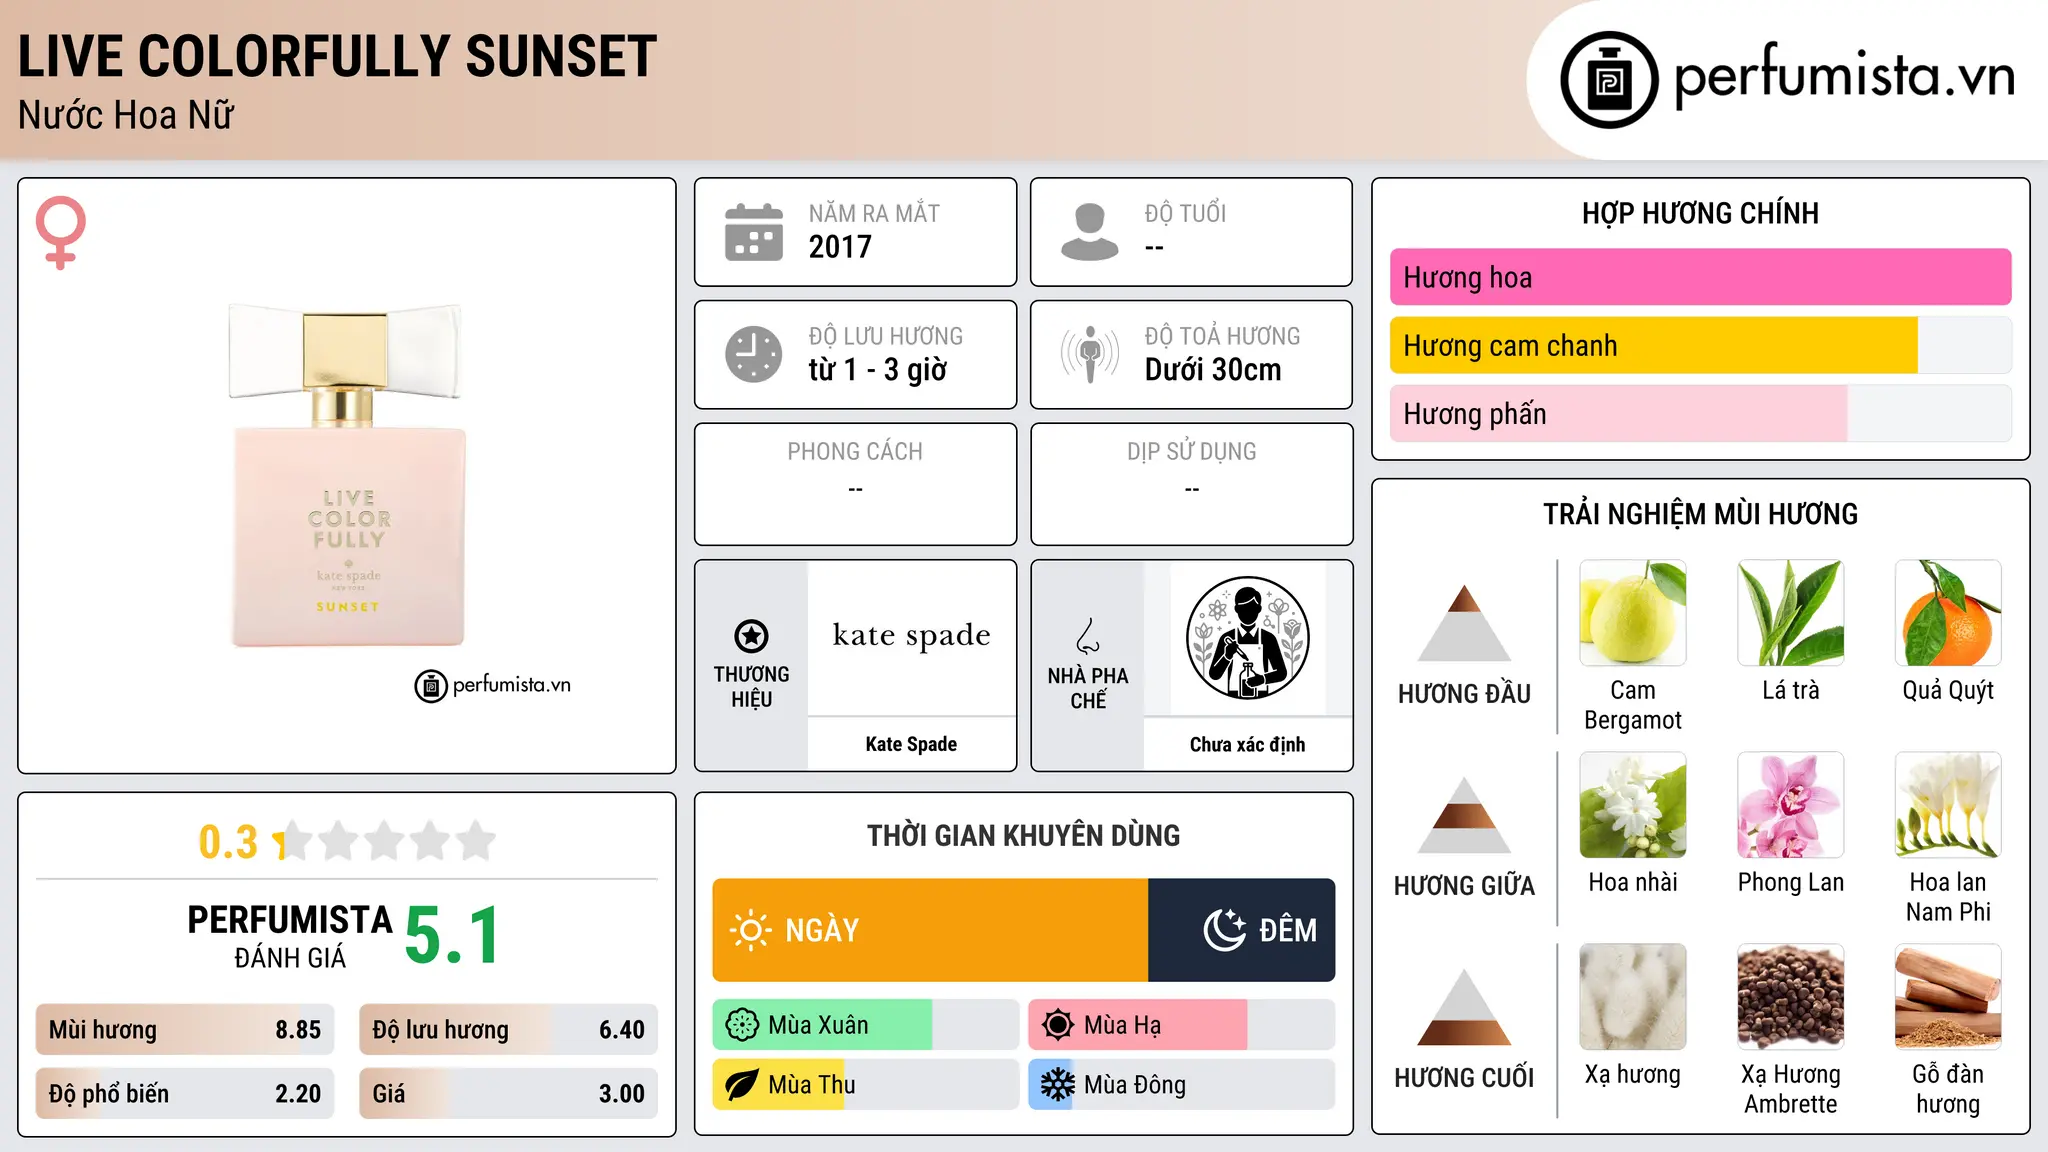Click the Độ lưu hương 6.40 score bar

click(x=508, y=1029)
